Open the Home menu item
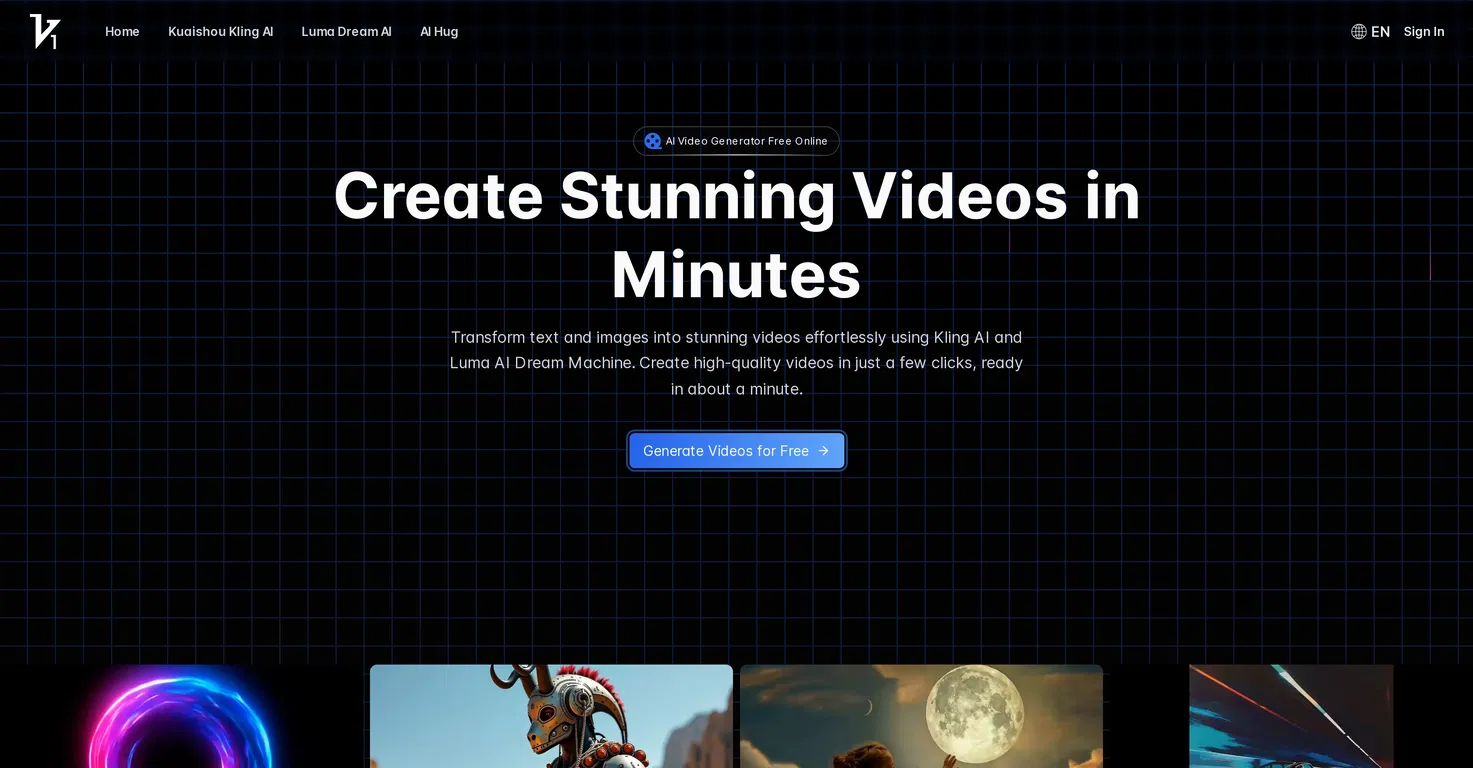The image size is (1473, 768). (x=122, y=32)
